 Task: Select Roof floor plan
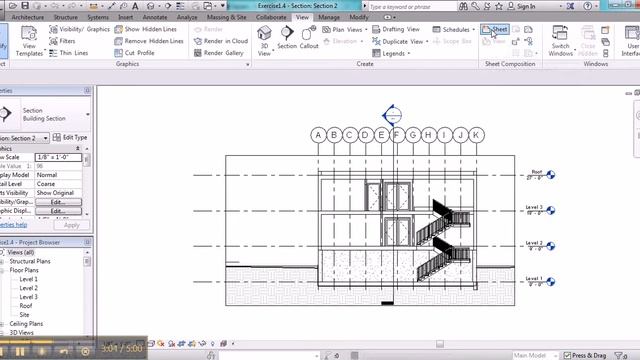pos(25,306)
